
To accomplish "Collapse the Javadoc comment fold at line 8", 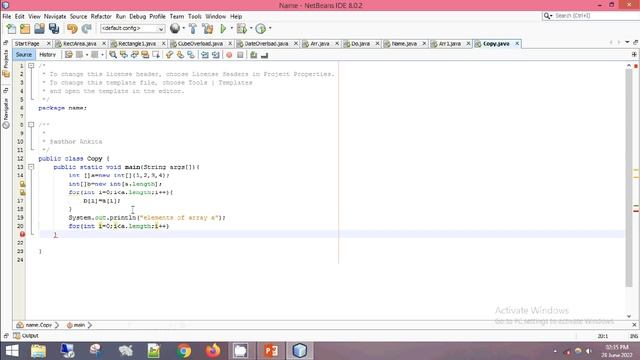I will pyautogui.click(x=31, y=124).
